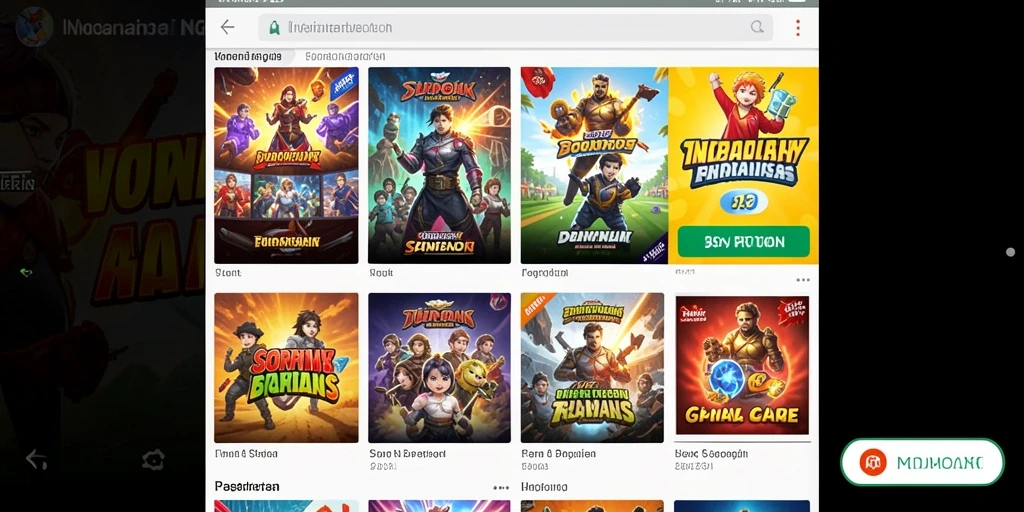Viewport: 1024px width, 512px height.
Task: Click the small green arrow icon in overlay
Action: [26, 272]
